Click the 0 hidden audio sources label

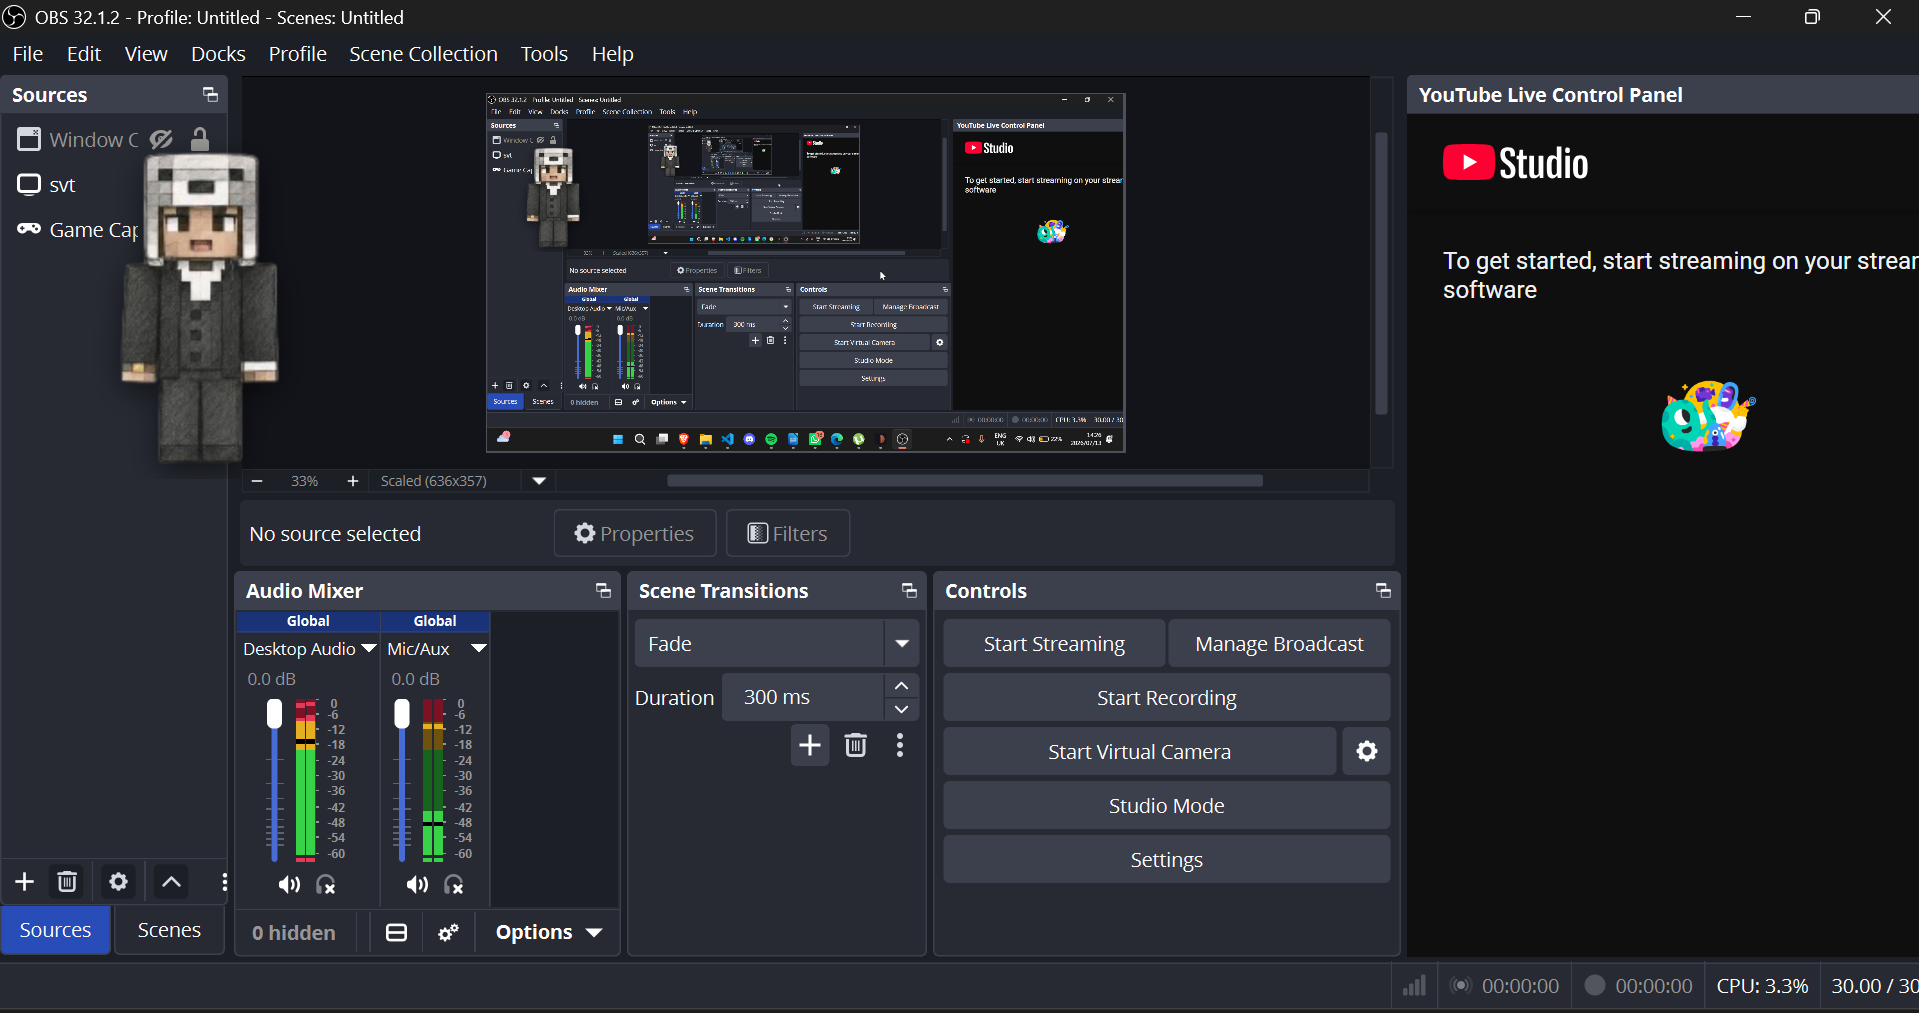pos(294,933)
